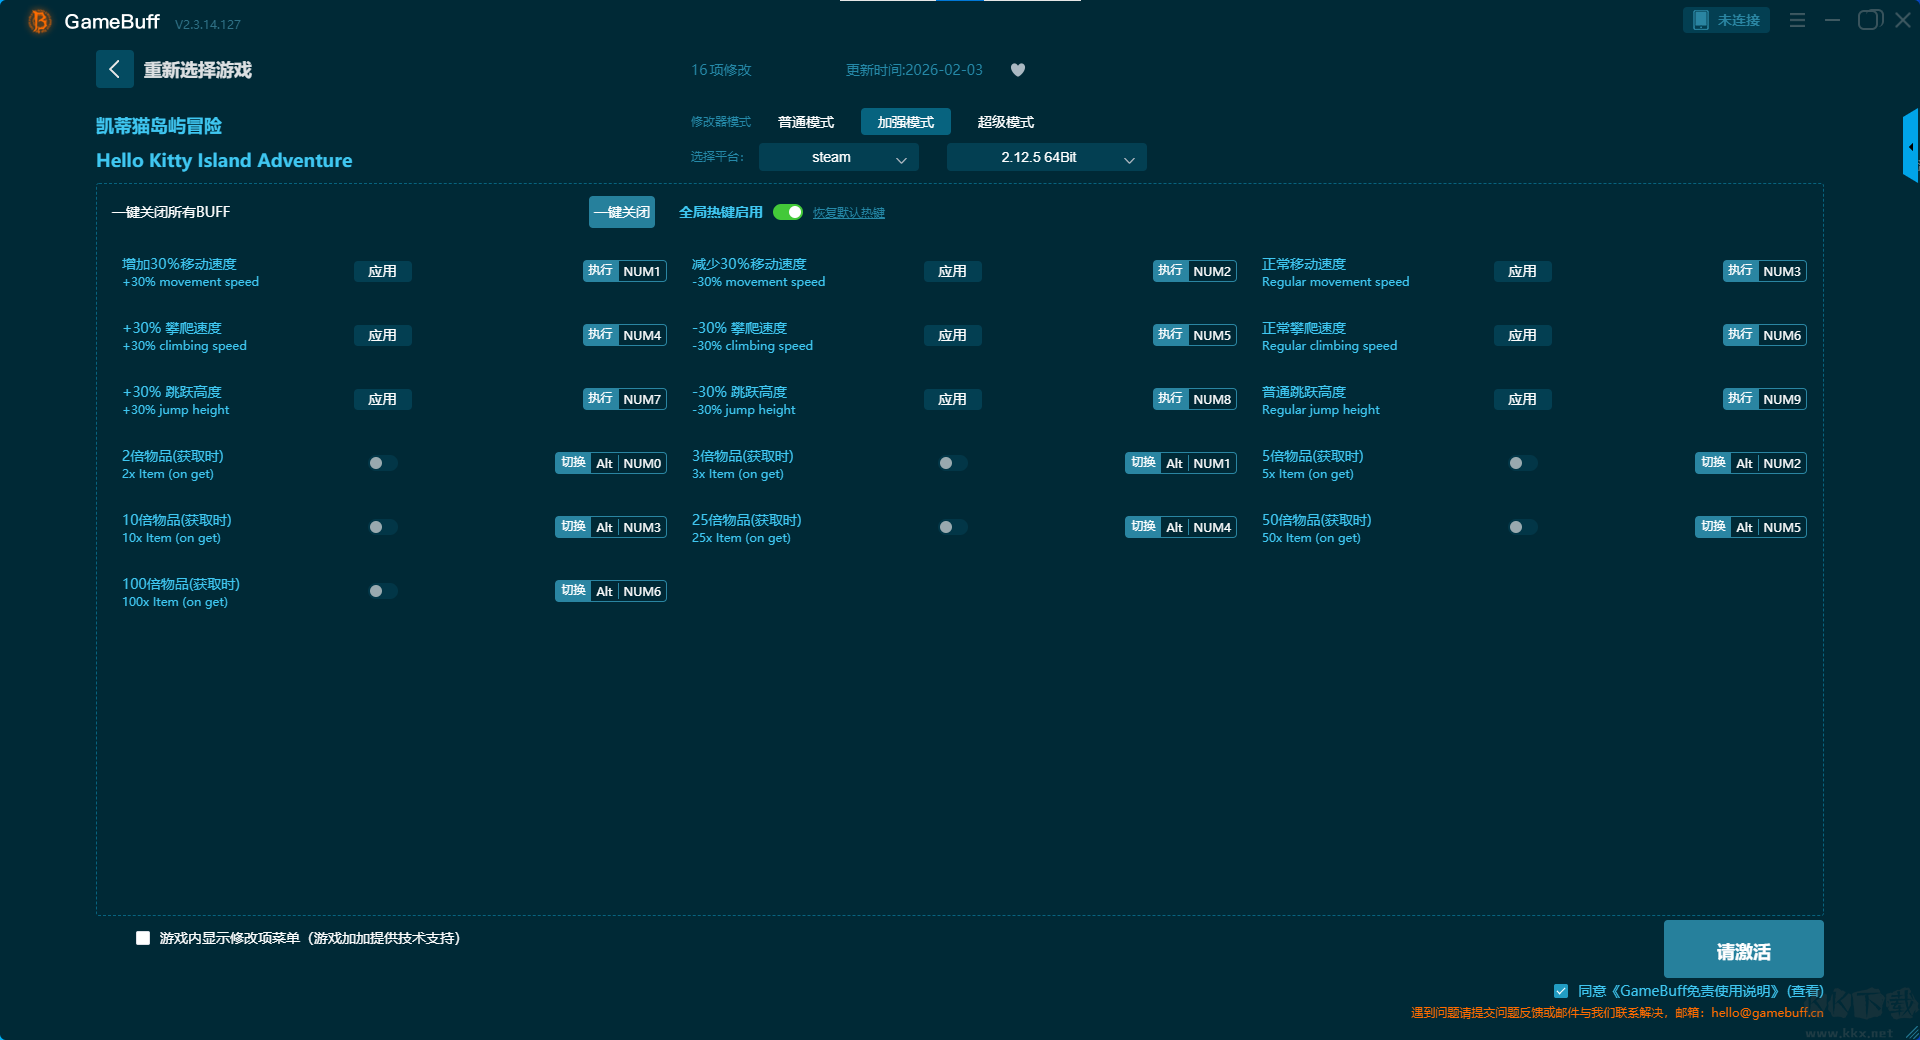Open the 2.12.5 64Bit version dropdown
Viewport: 1920px width, 1040px height.
[1046, 157]
